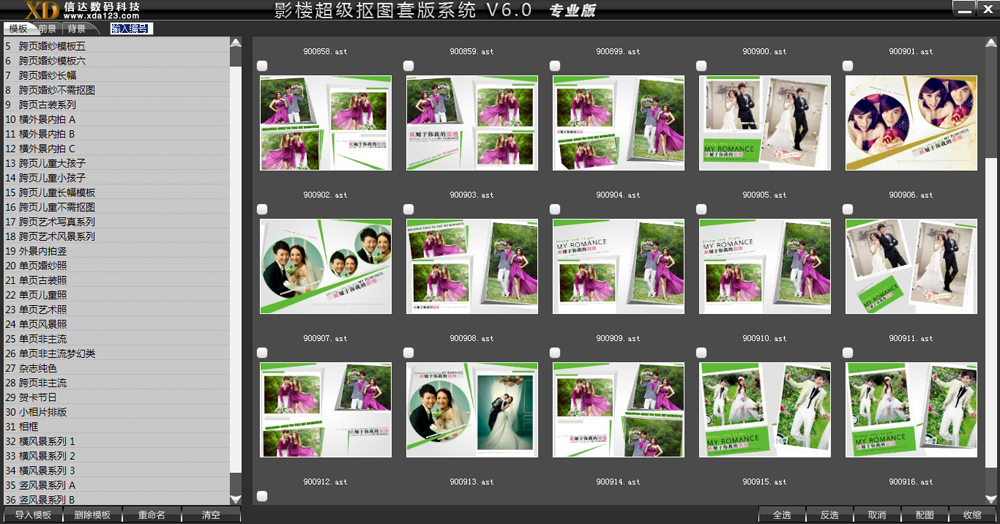This screenshot has width=1000, height=524.
Task: Tick the checkbox for 900859.ast
Action: 409,66
